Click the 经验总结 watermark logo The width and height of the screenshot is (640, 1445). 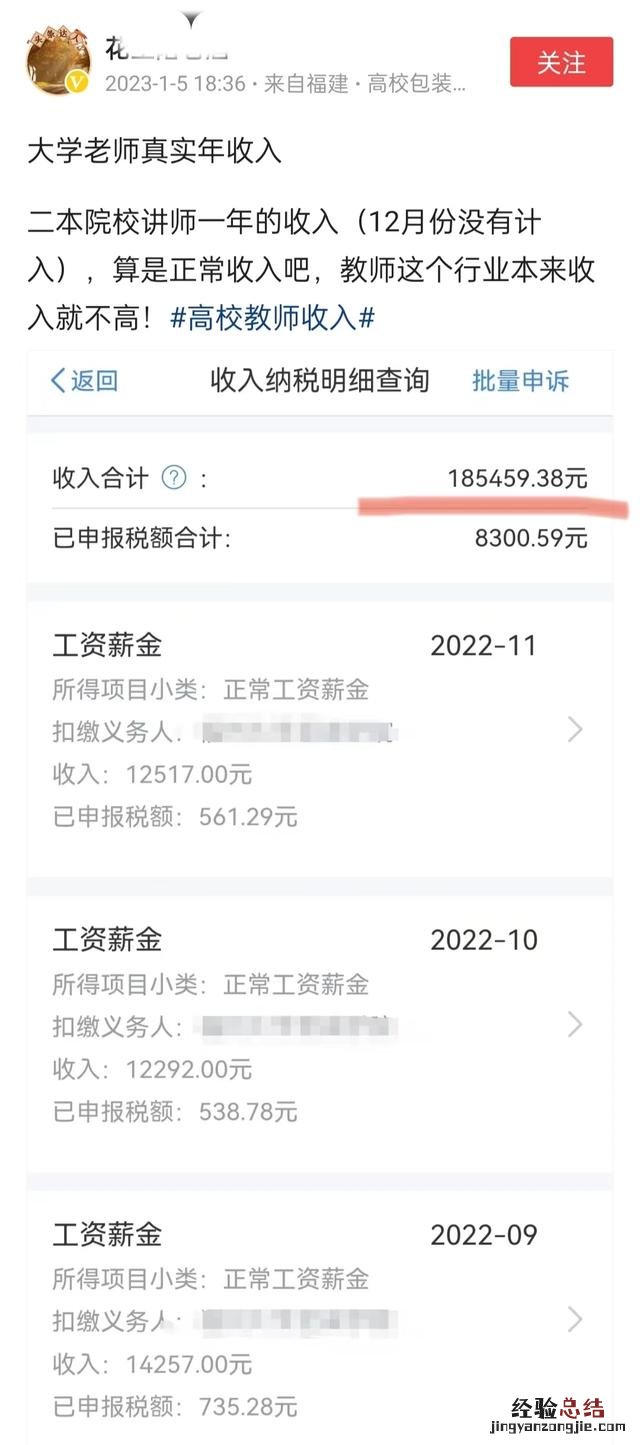(559, 1408)
